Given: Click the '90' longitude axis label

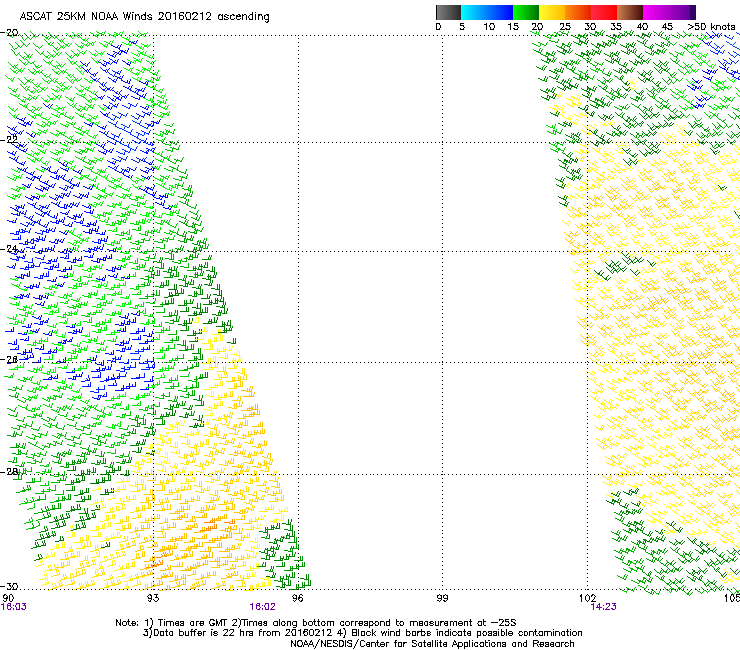Looking at the screenshot, I should 8,598.
